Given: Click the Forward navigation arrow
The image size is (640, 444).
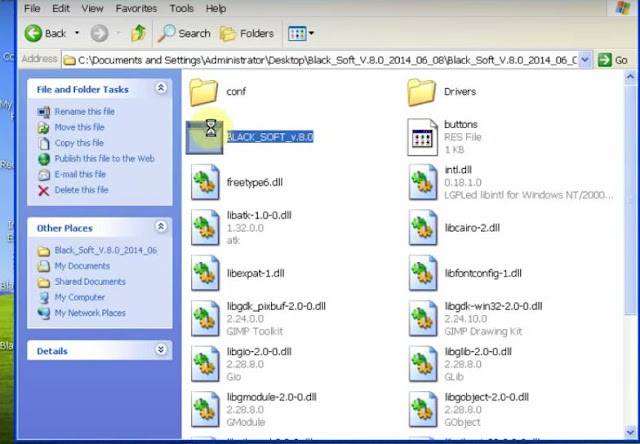Looking at the screenshot, I should (x=99, y=33).
